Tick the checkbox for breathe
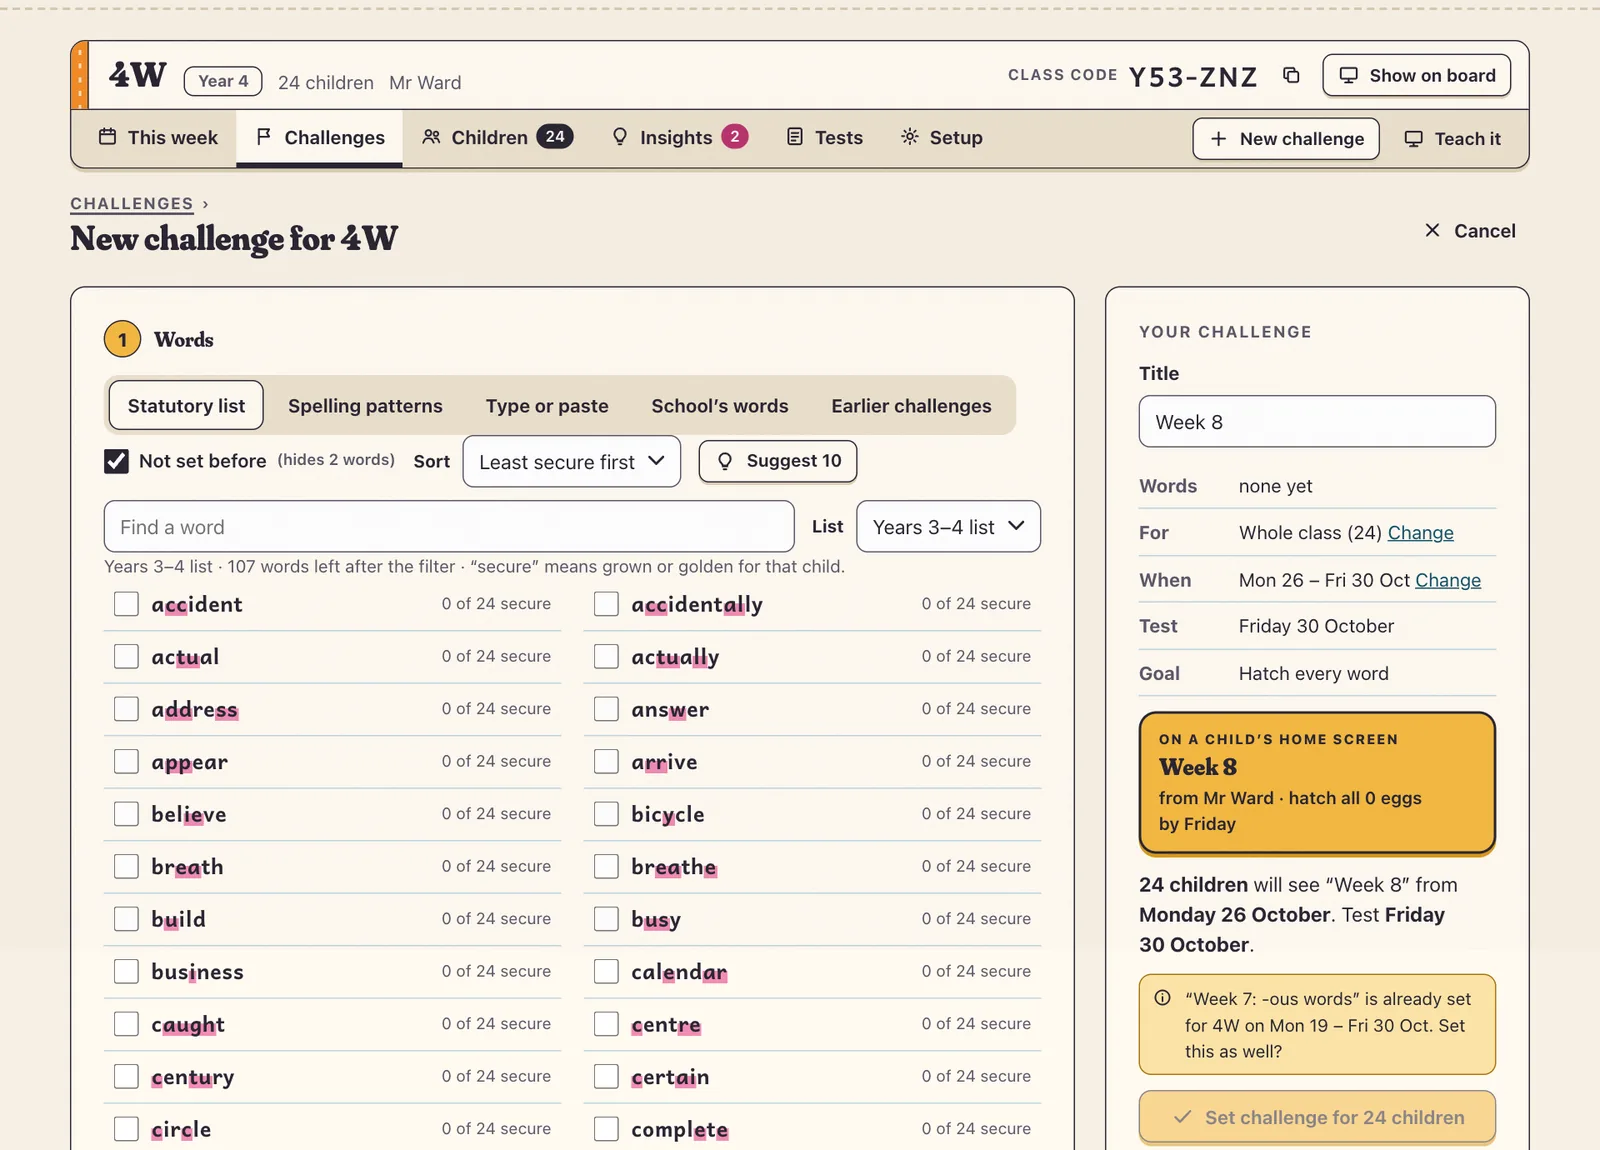This screenshot has width=1600, height=1150. coord(606,866)
